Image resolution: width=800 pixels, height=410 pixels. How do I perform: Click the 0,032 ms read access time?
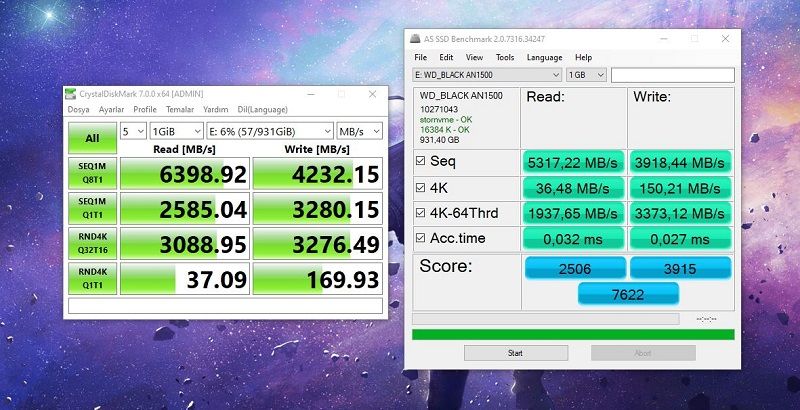[x=573, y=239]
